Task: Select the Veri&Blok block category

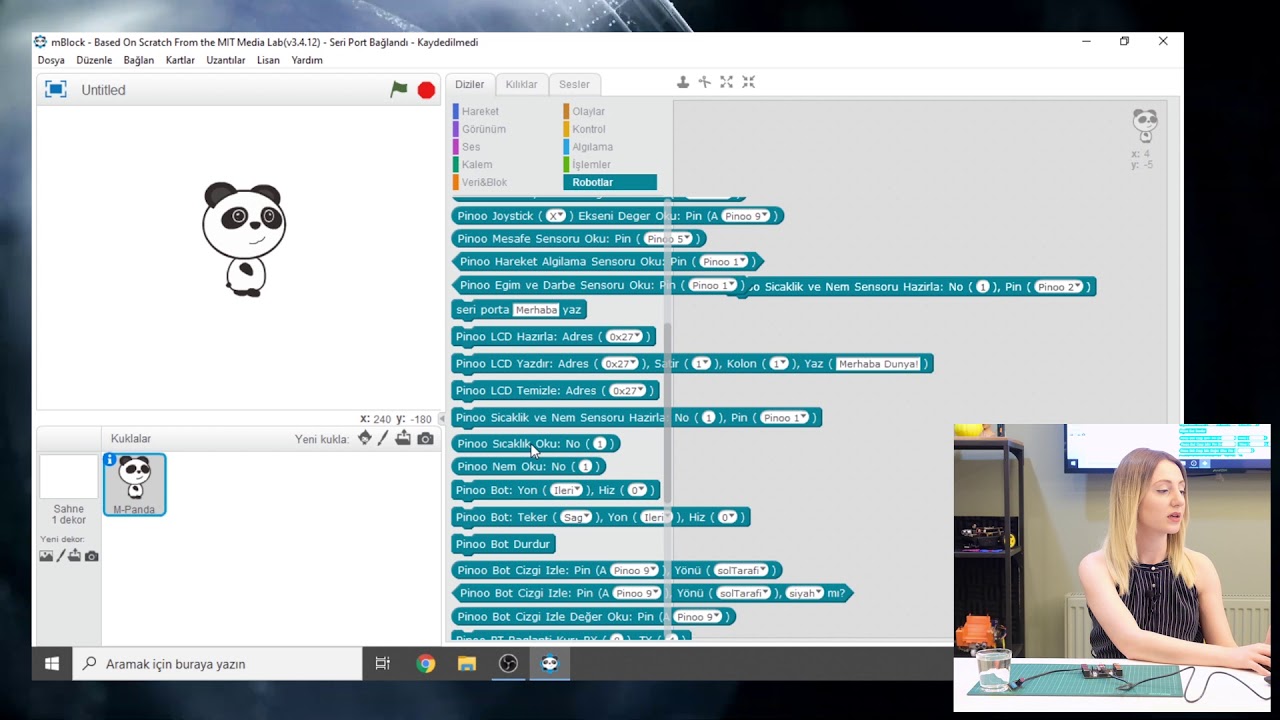Action: coord(484,182)
